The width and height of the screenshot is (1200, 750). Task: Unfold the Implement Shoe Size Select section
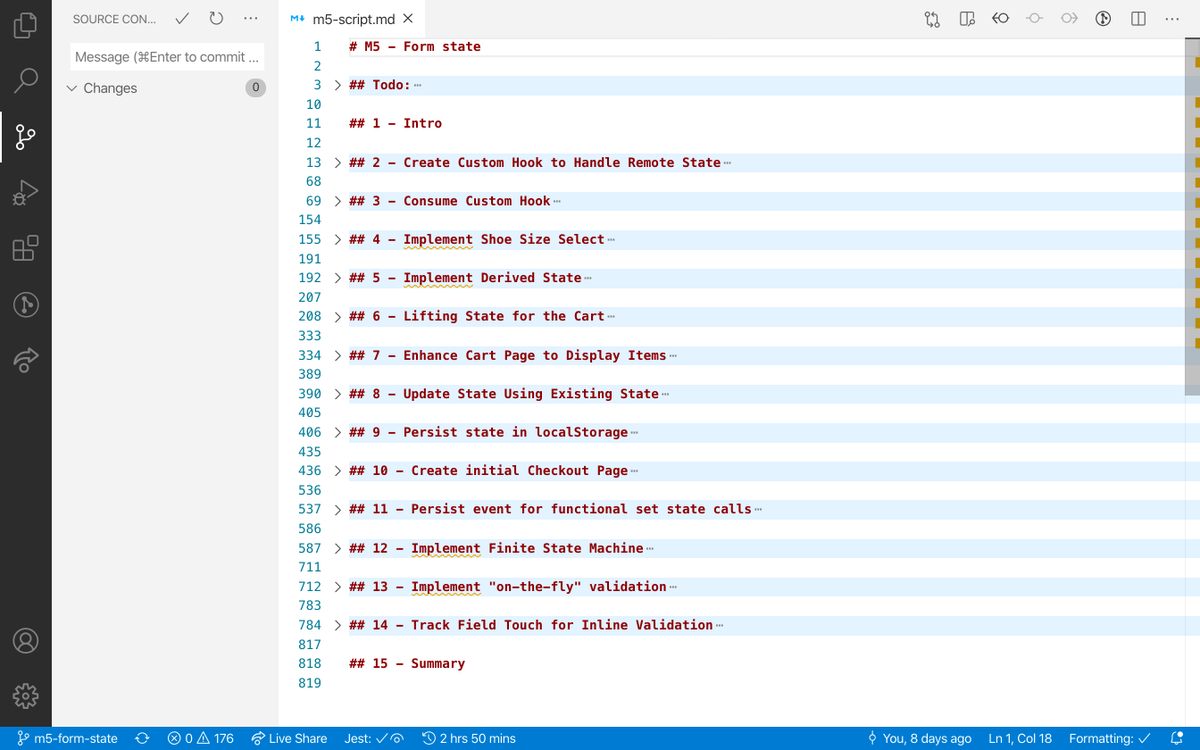click(x=337, y=239)
